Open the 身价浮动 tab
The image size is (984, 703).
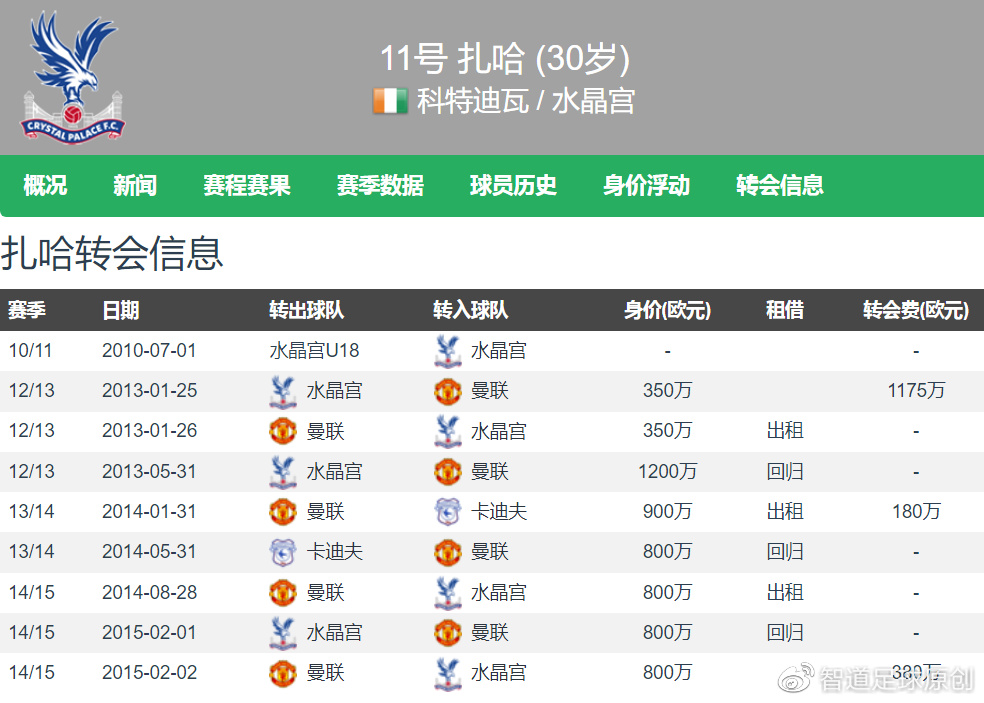tap(646, 185)
